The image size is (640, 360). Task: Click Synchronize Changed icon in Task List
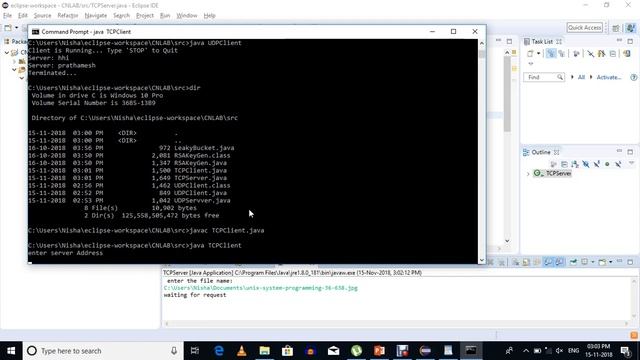click(x=601, y=53)
